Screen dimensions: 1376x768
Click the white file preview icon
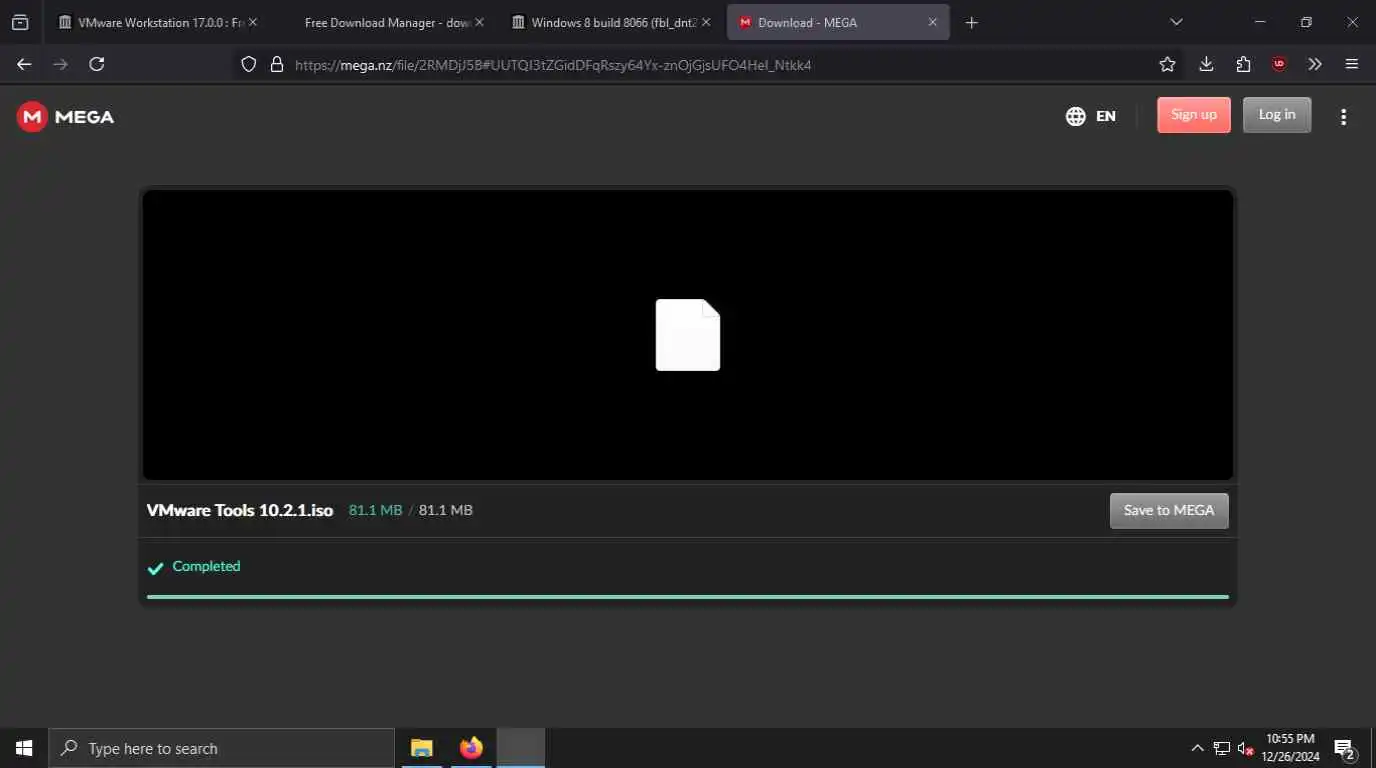click(688, 335)
